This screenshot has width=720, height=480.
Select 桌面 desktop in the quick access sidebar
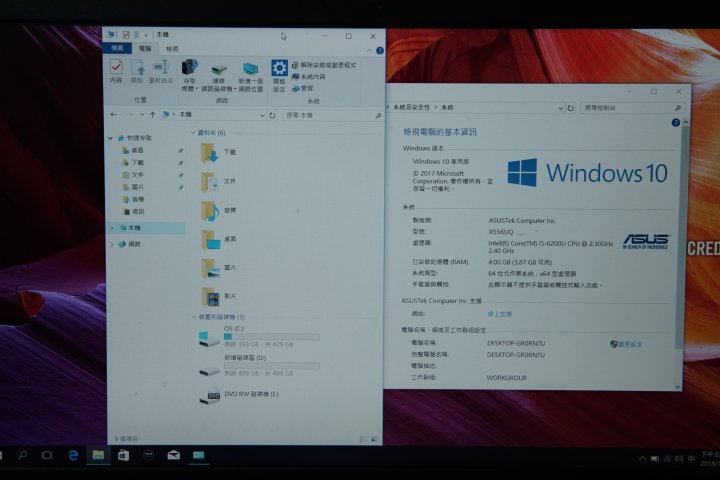pos(137,150)
